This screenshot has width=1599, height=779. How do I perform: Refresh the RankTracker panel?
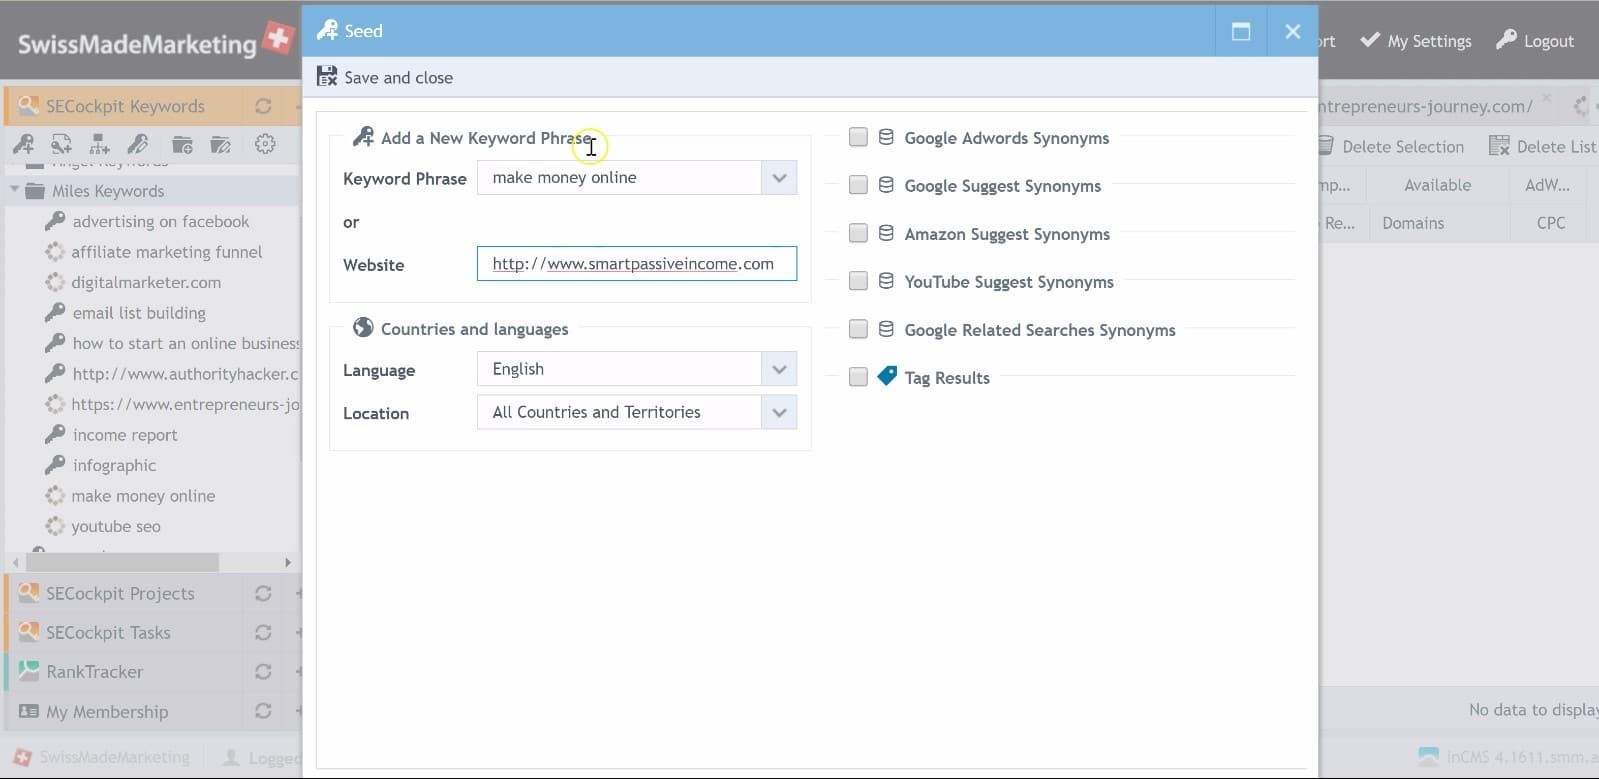[x=263, y=671]
